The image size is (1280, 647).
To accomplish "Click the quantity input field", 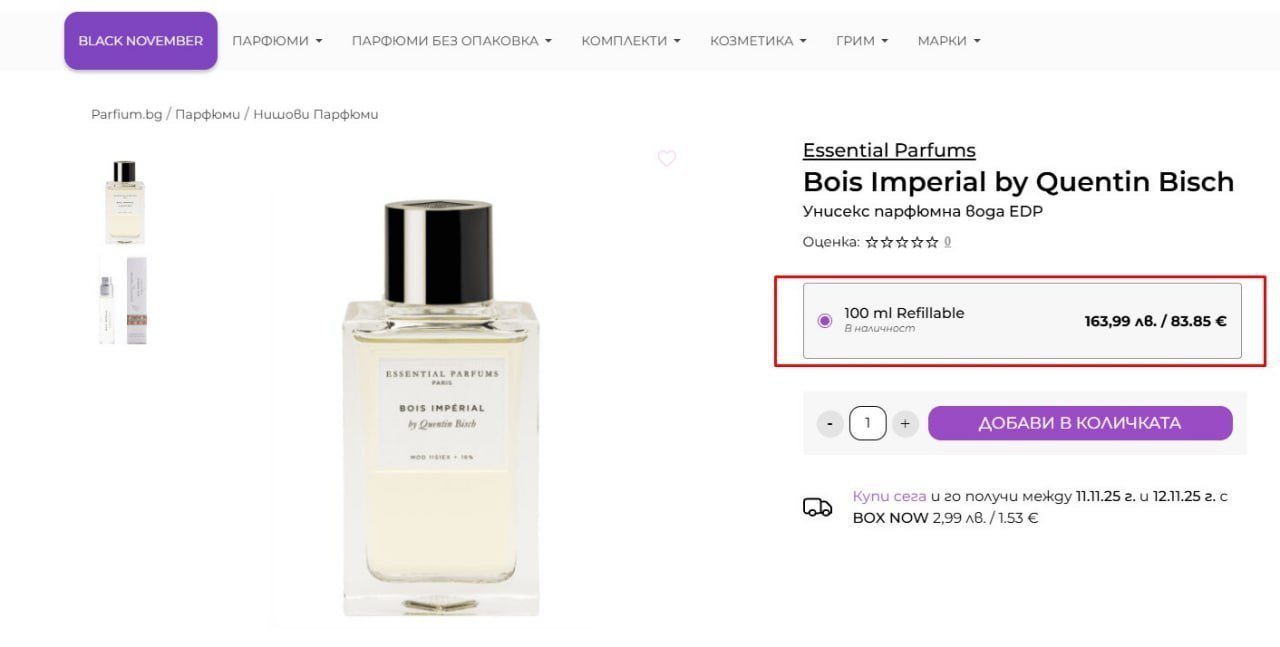I will coord(867,423).
